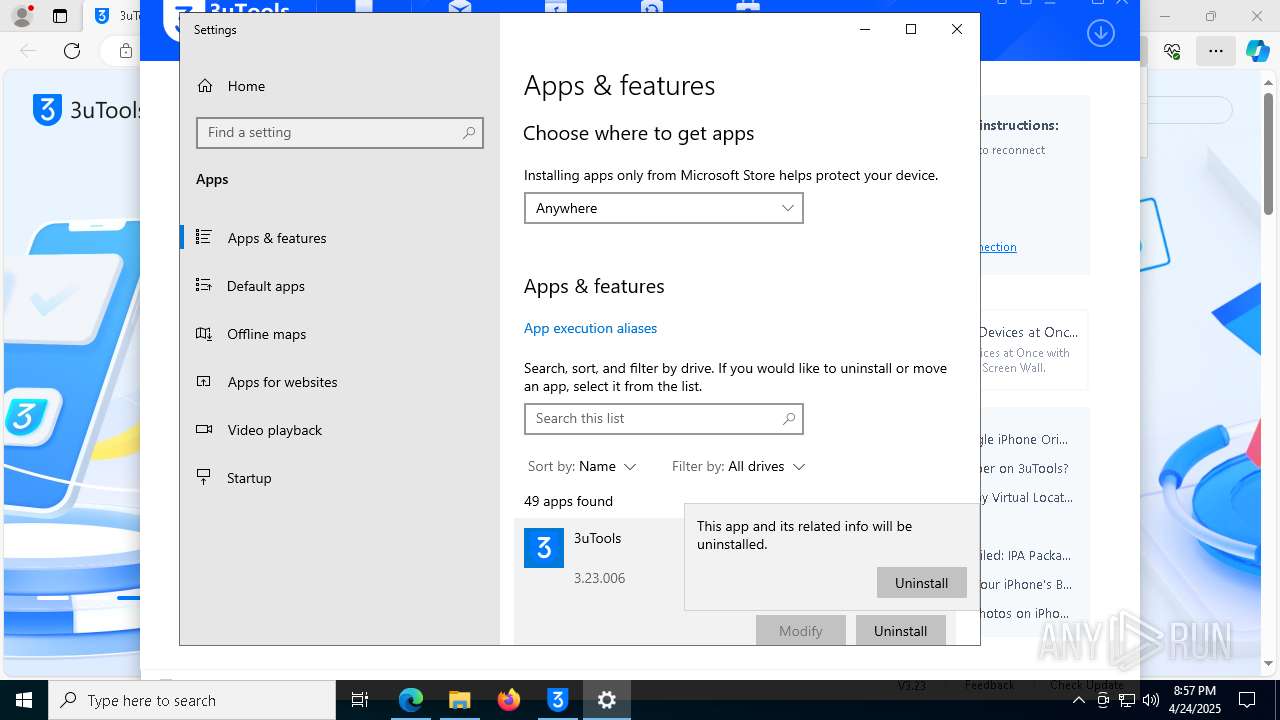Click the magnifier icon in Search this list
1280x720 pixels.
[x=789, y=418]
